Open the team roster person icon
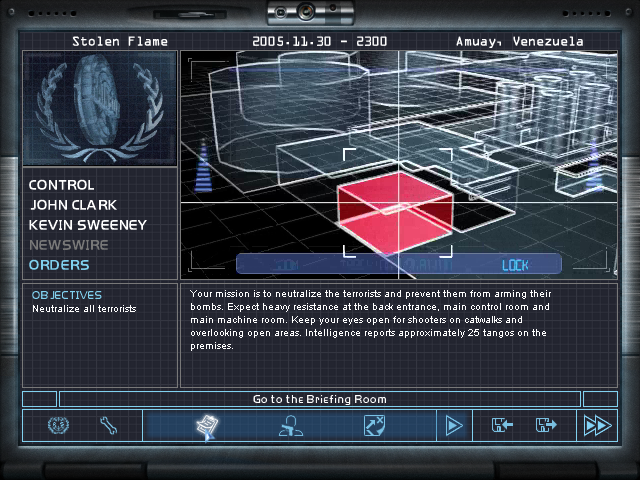Viewport: 640px width, 480px height. 291,426
